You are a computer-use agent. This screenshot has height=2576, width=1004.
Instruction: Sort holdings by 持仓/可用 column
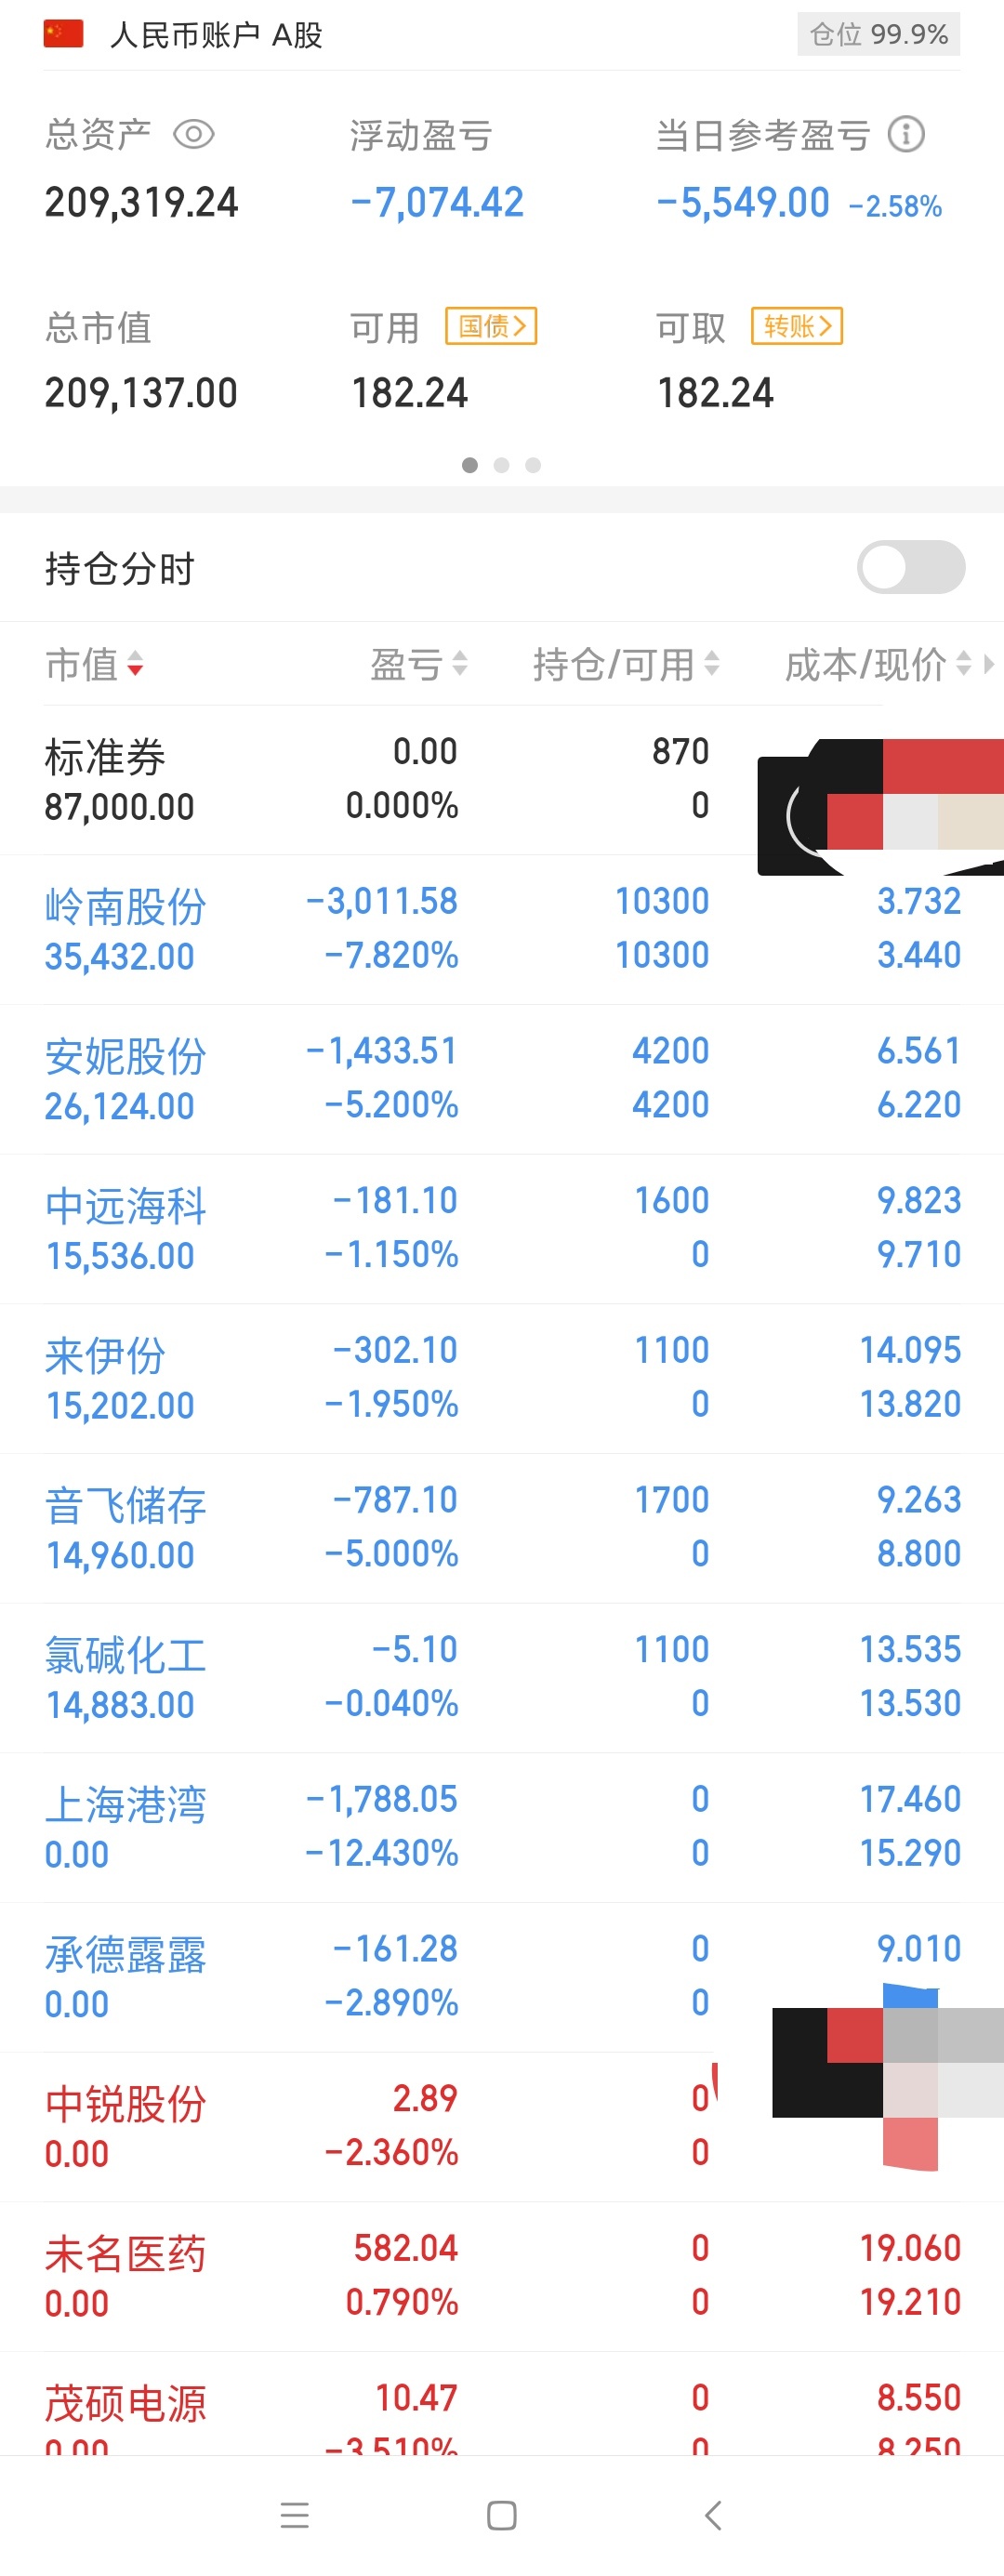[626, 664]
